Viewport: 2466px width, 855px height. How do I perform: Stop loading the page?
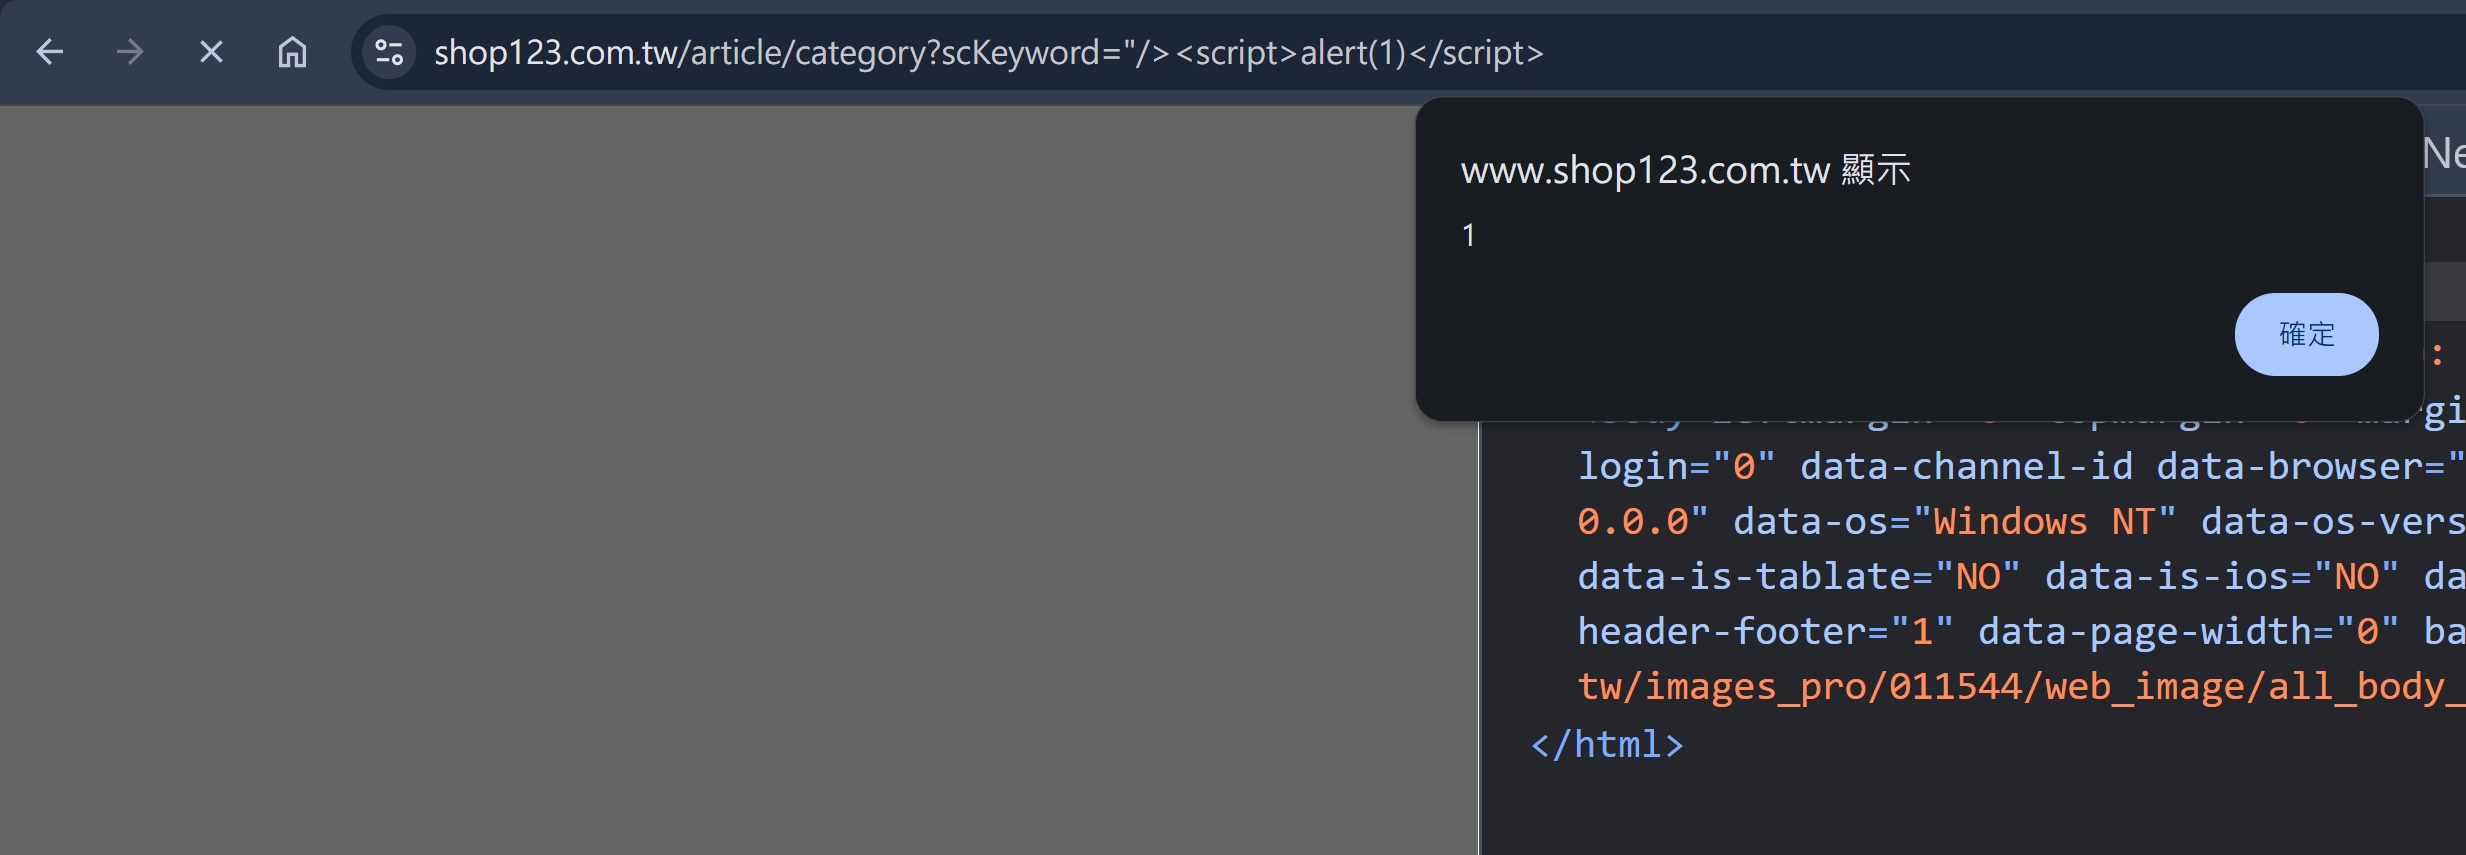coord(211,52)
